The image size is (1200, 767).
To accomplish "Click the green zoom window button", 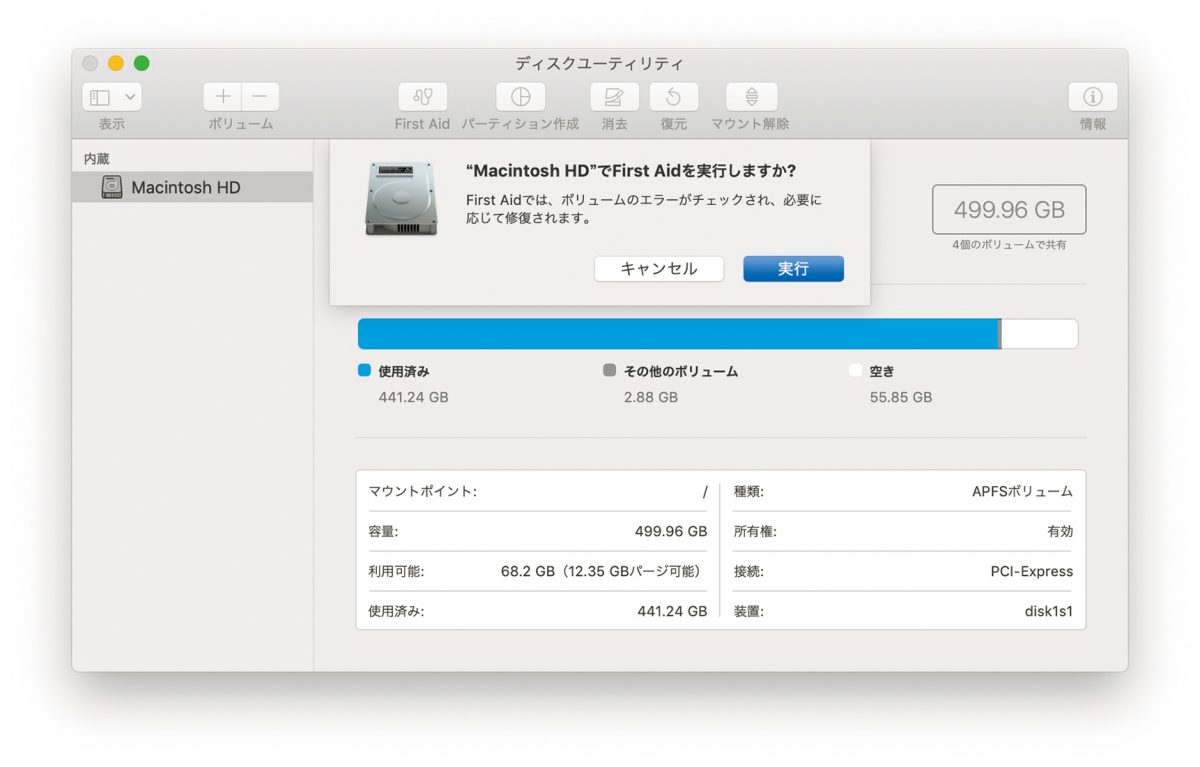I will tap(142, 63).
